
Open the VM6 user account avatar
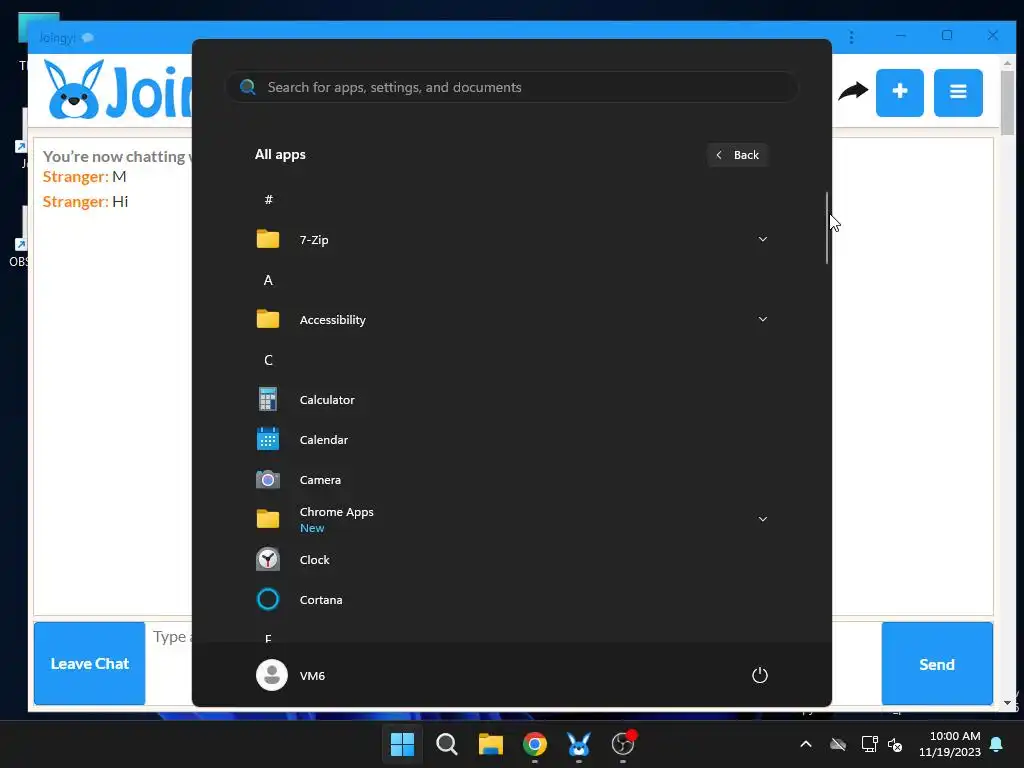point(272,675)
